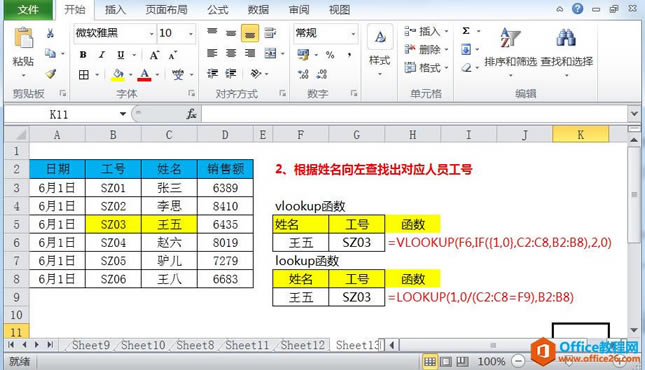Viewport: 645px width, 370px height.
Task: Open 查找和选择 Find and Select
Action: (x=566, y=51)
